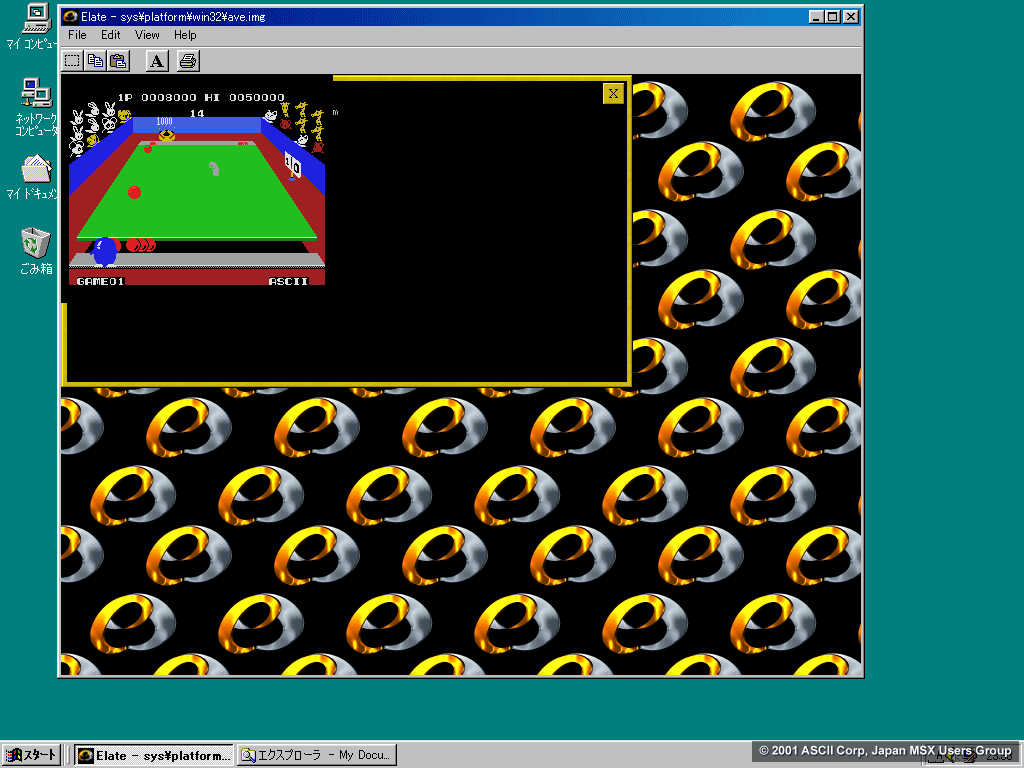Open the Edit menu
This screenshot has height=768, width=1024.
tap(110, 35)
